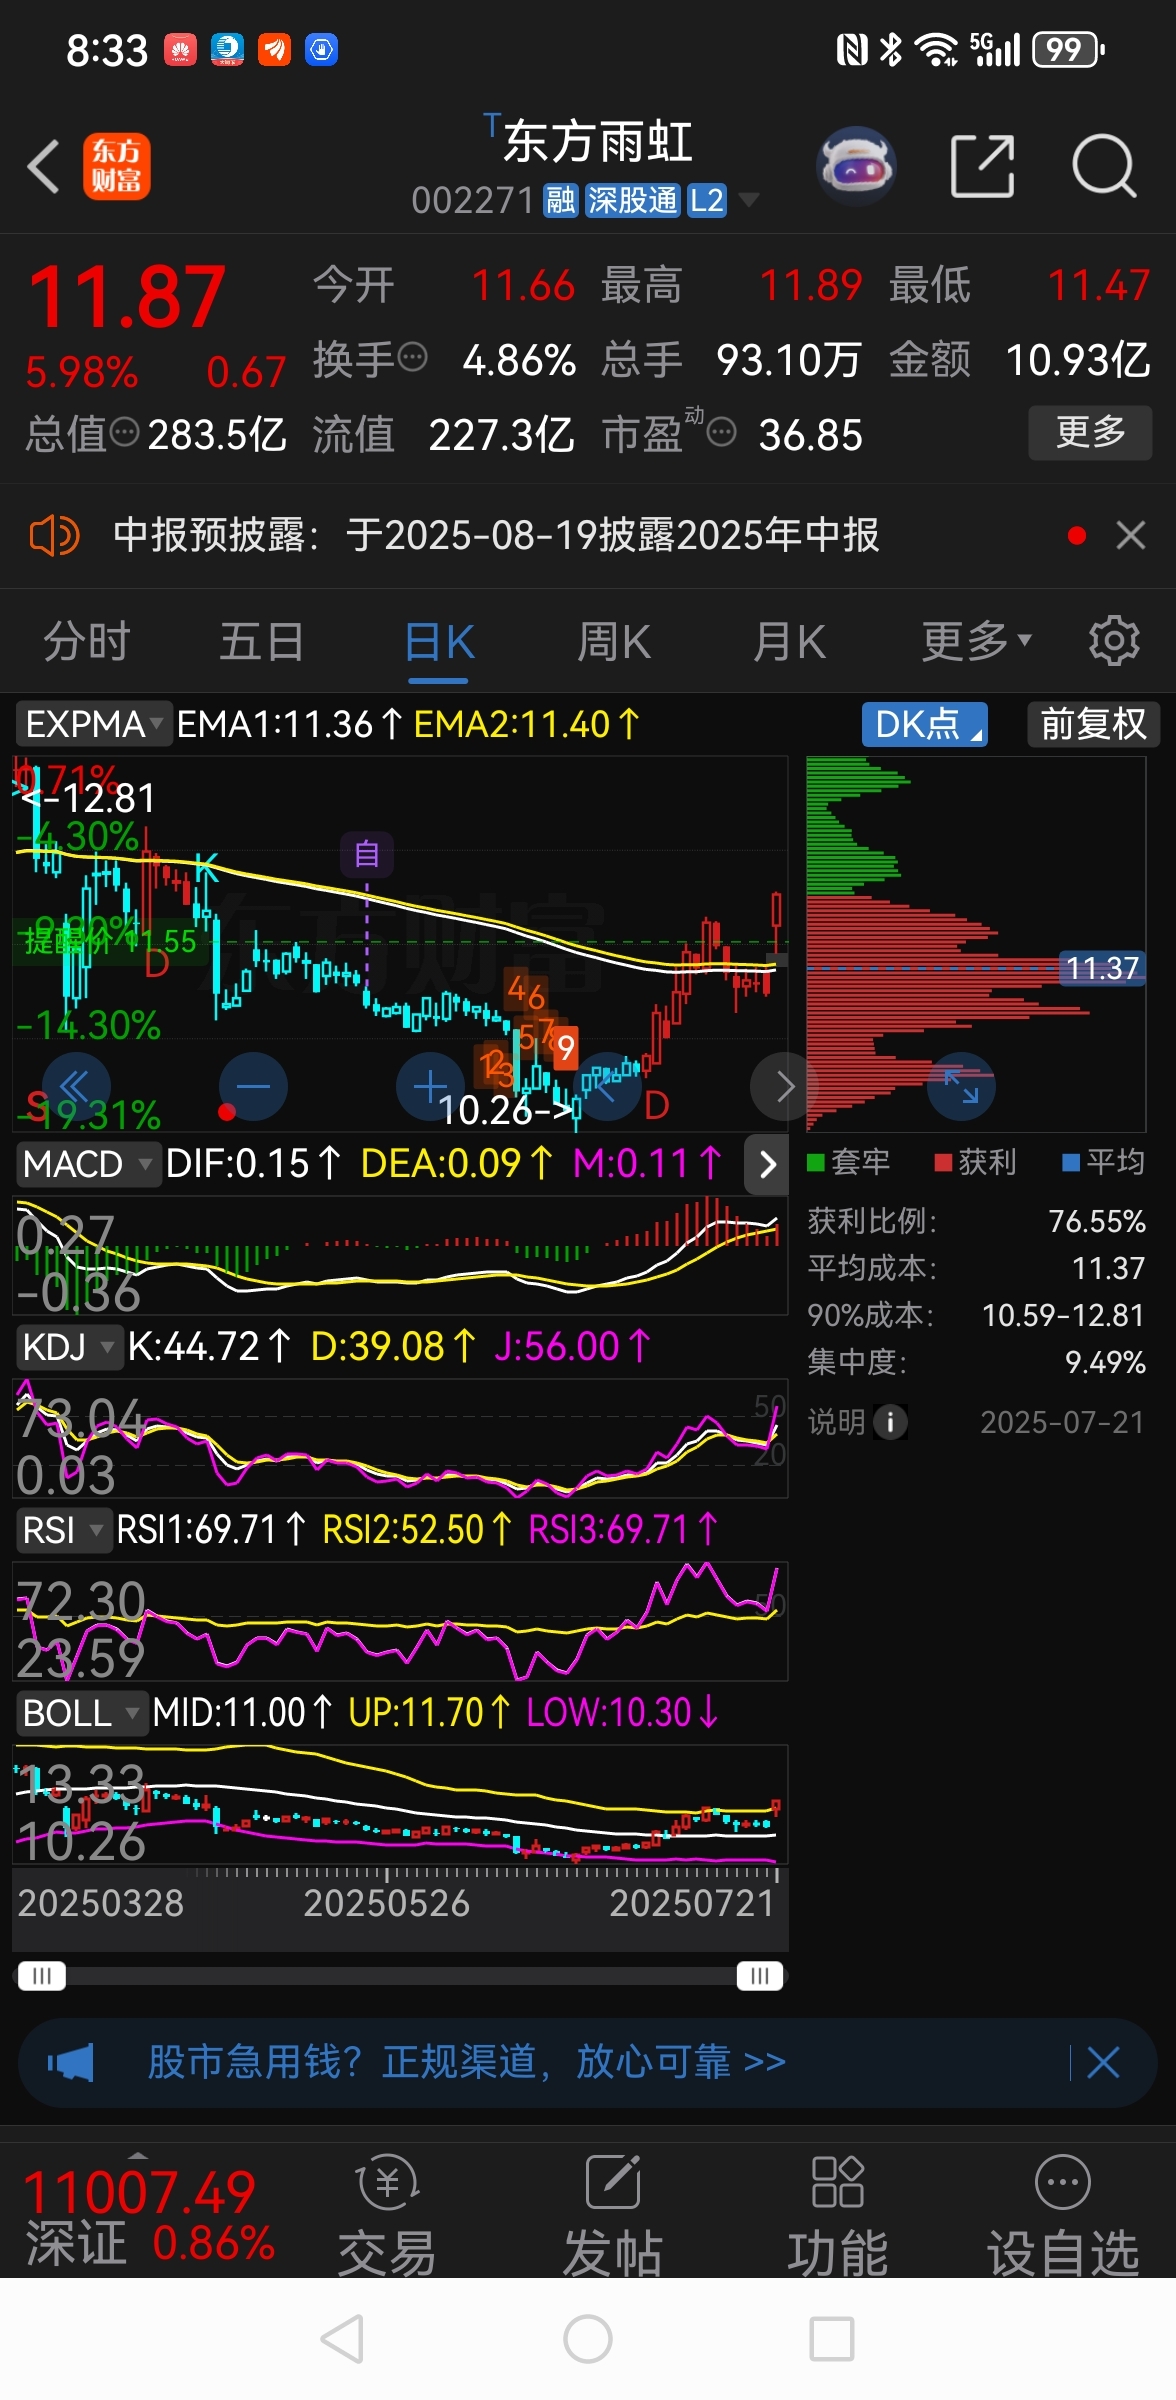Screen dimensions: 1176x2400
Task: Tap the 11.37 average cost marker
Action: [x=1102, y=968]
